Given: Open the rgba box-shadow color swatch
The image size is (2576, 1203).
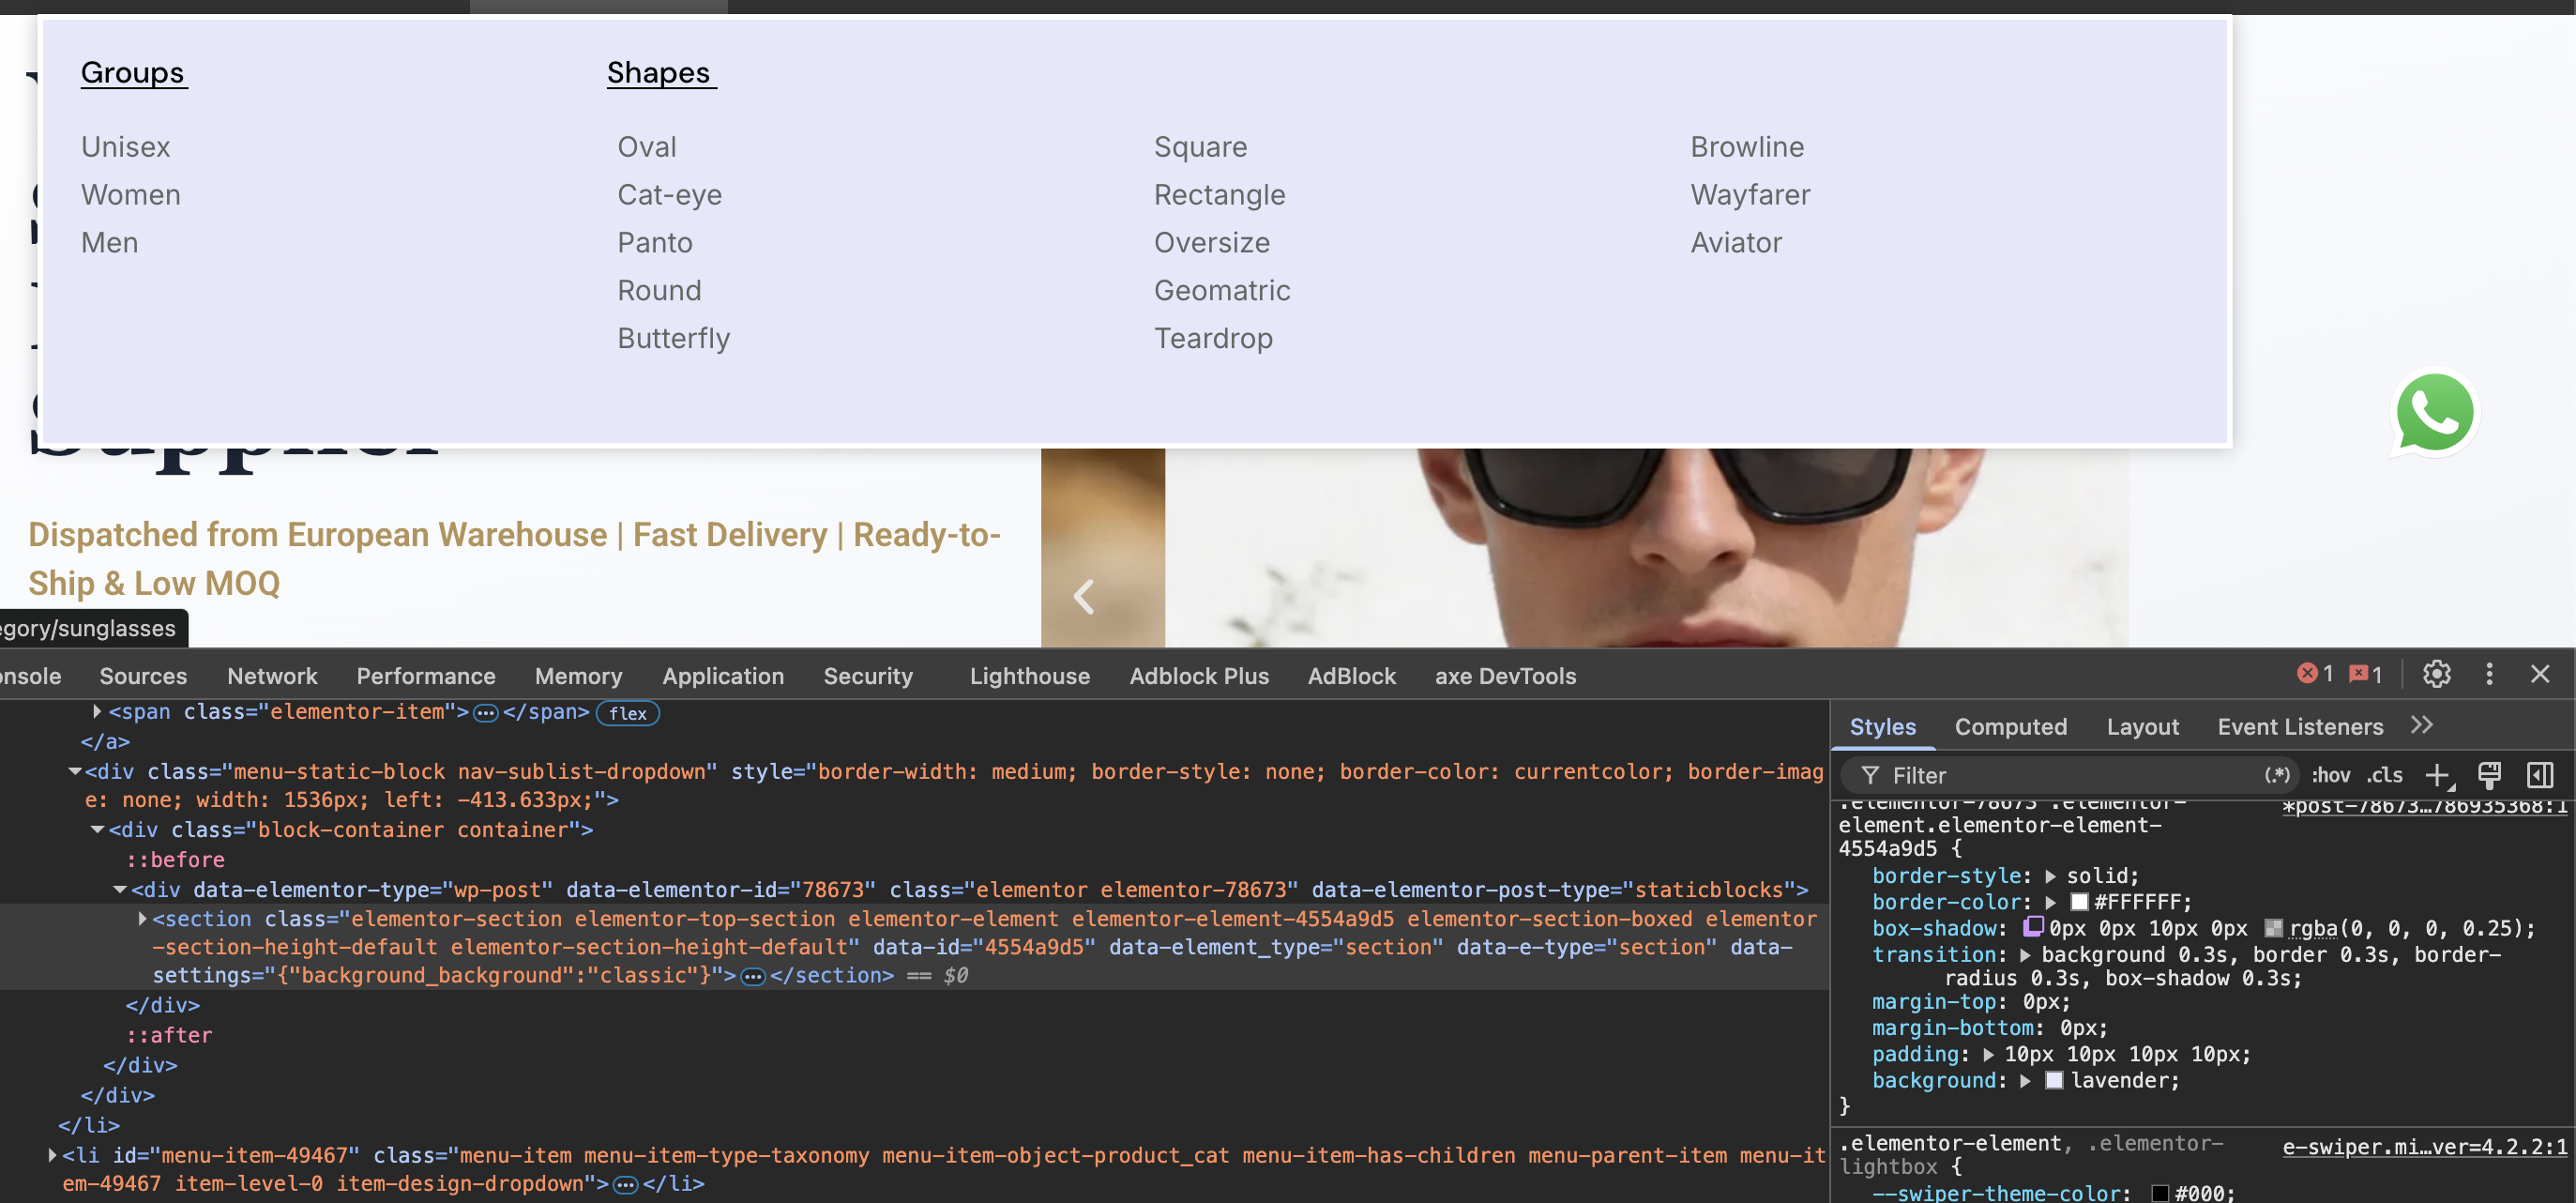Looking at the screenshot, I should click(x=2273, y=928).
